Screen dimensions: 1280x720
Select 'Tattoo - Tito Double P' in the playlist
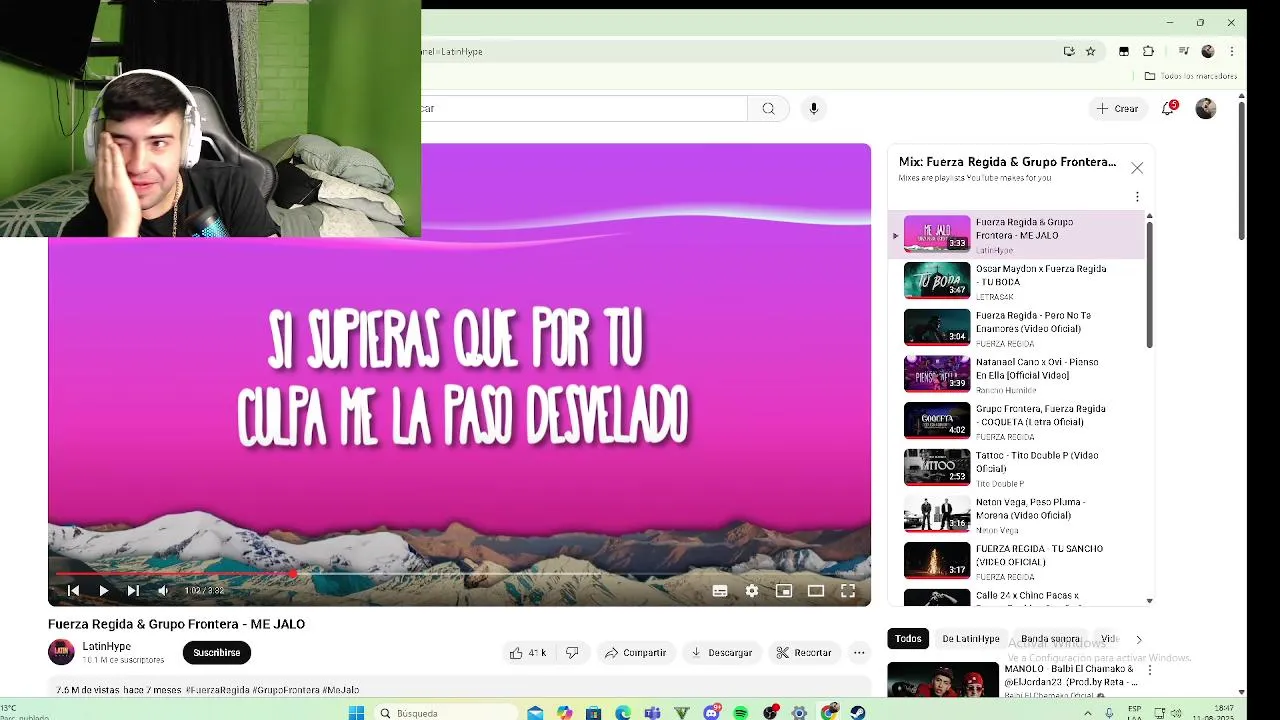click(1016, 468)
